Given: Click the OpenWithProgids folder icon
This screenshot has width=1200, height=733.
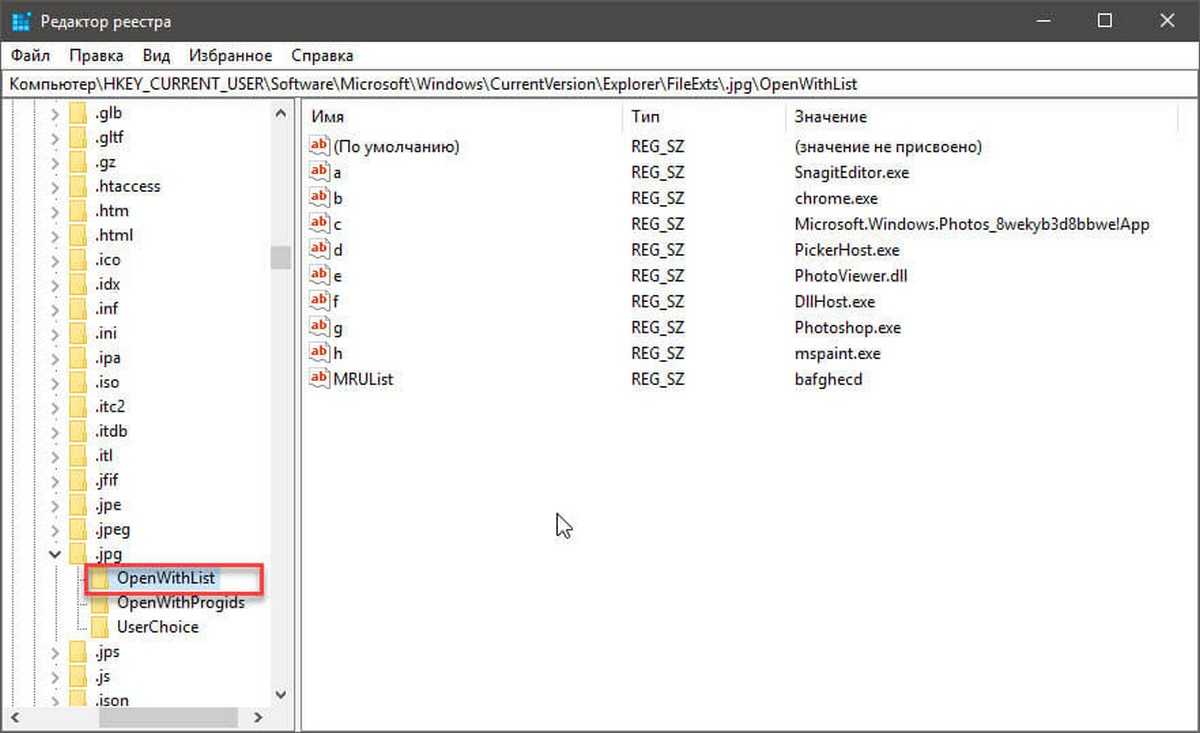Looking at the screenshot, I should tap(99, 603).
